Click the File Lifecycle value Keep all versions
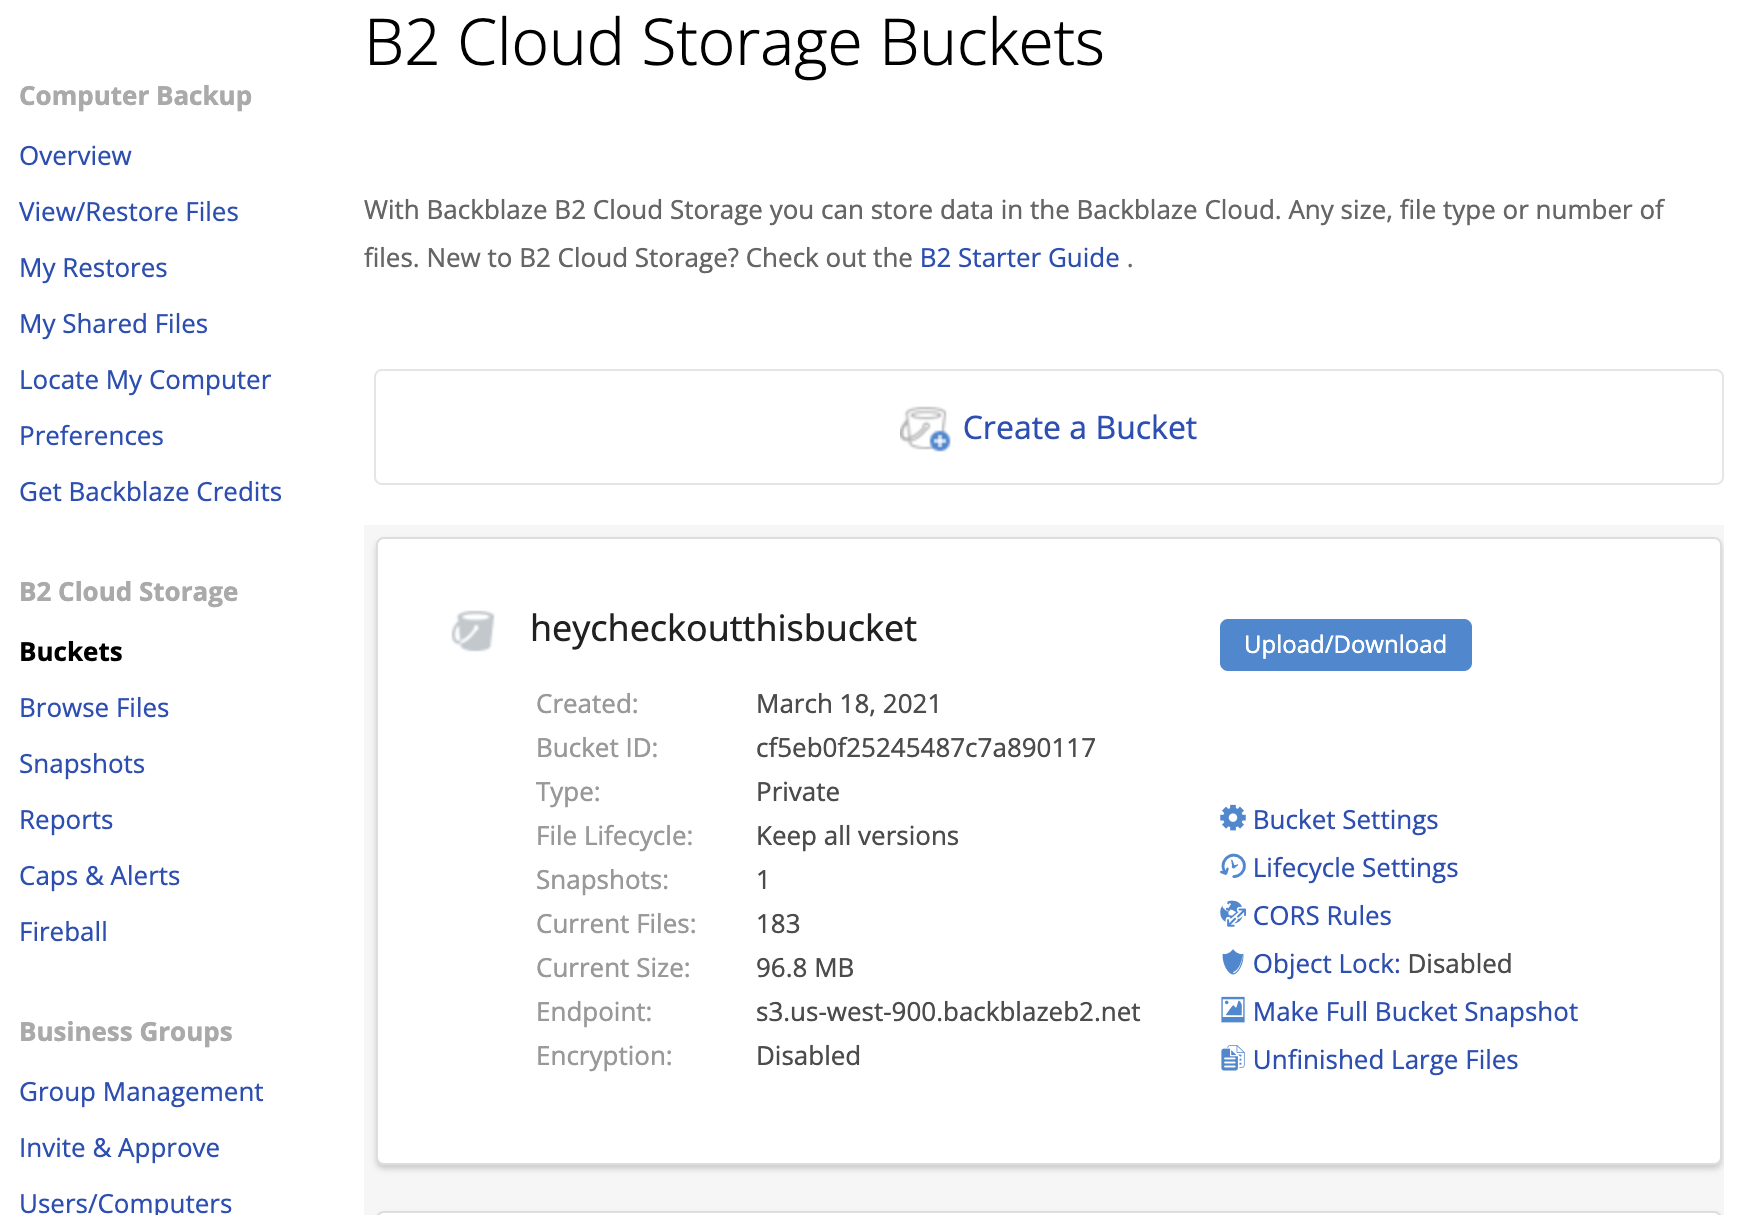Viewport: 1744px width, 1215px height. click(857, 836)
